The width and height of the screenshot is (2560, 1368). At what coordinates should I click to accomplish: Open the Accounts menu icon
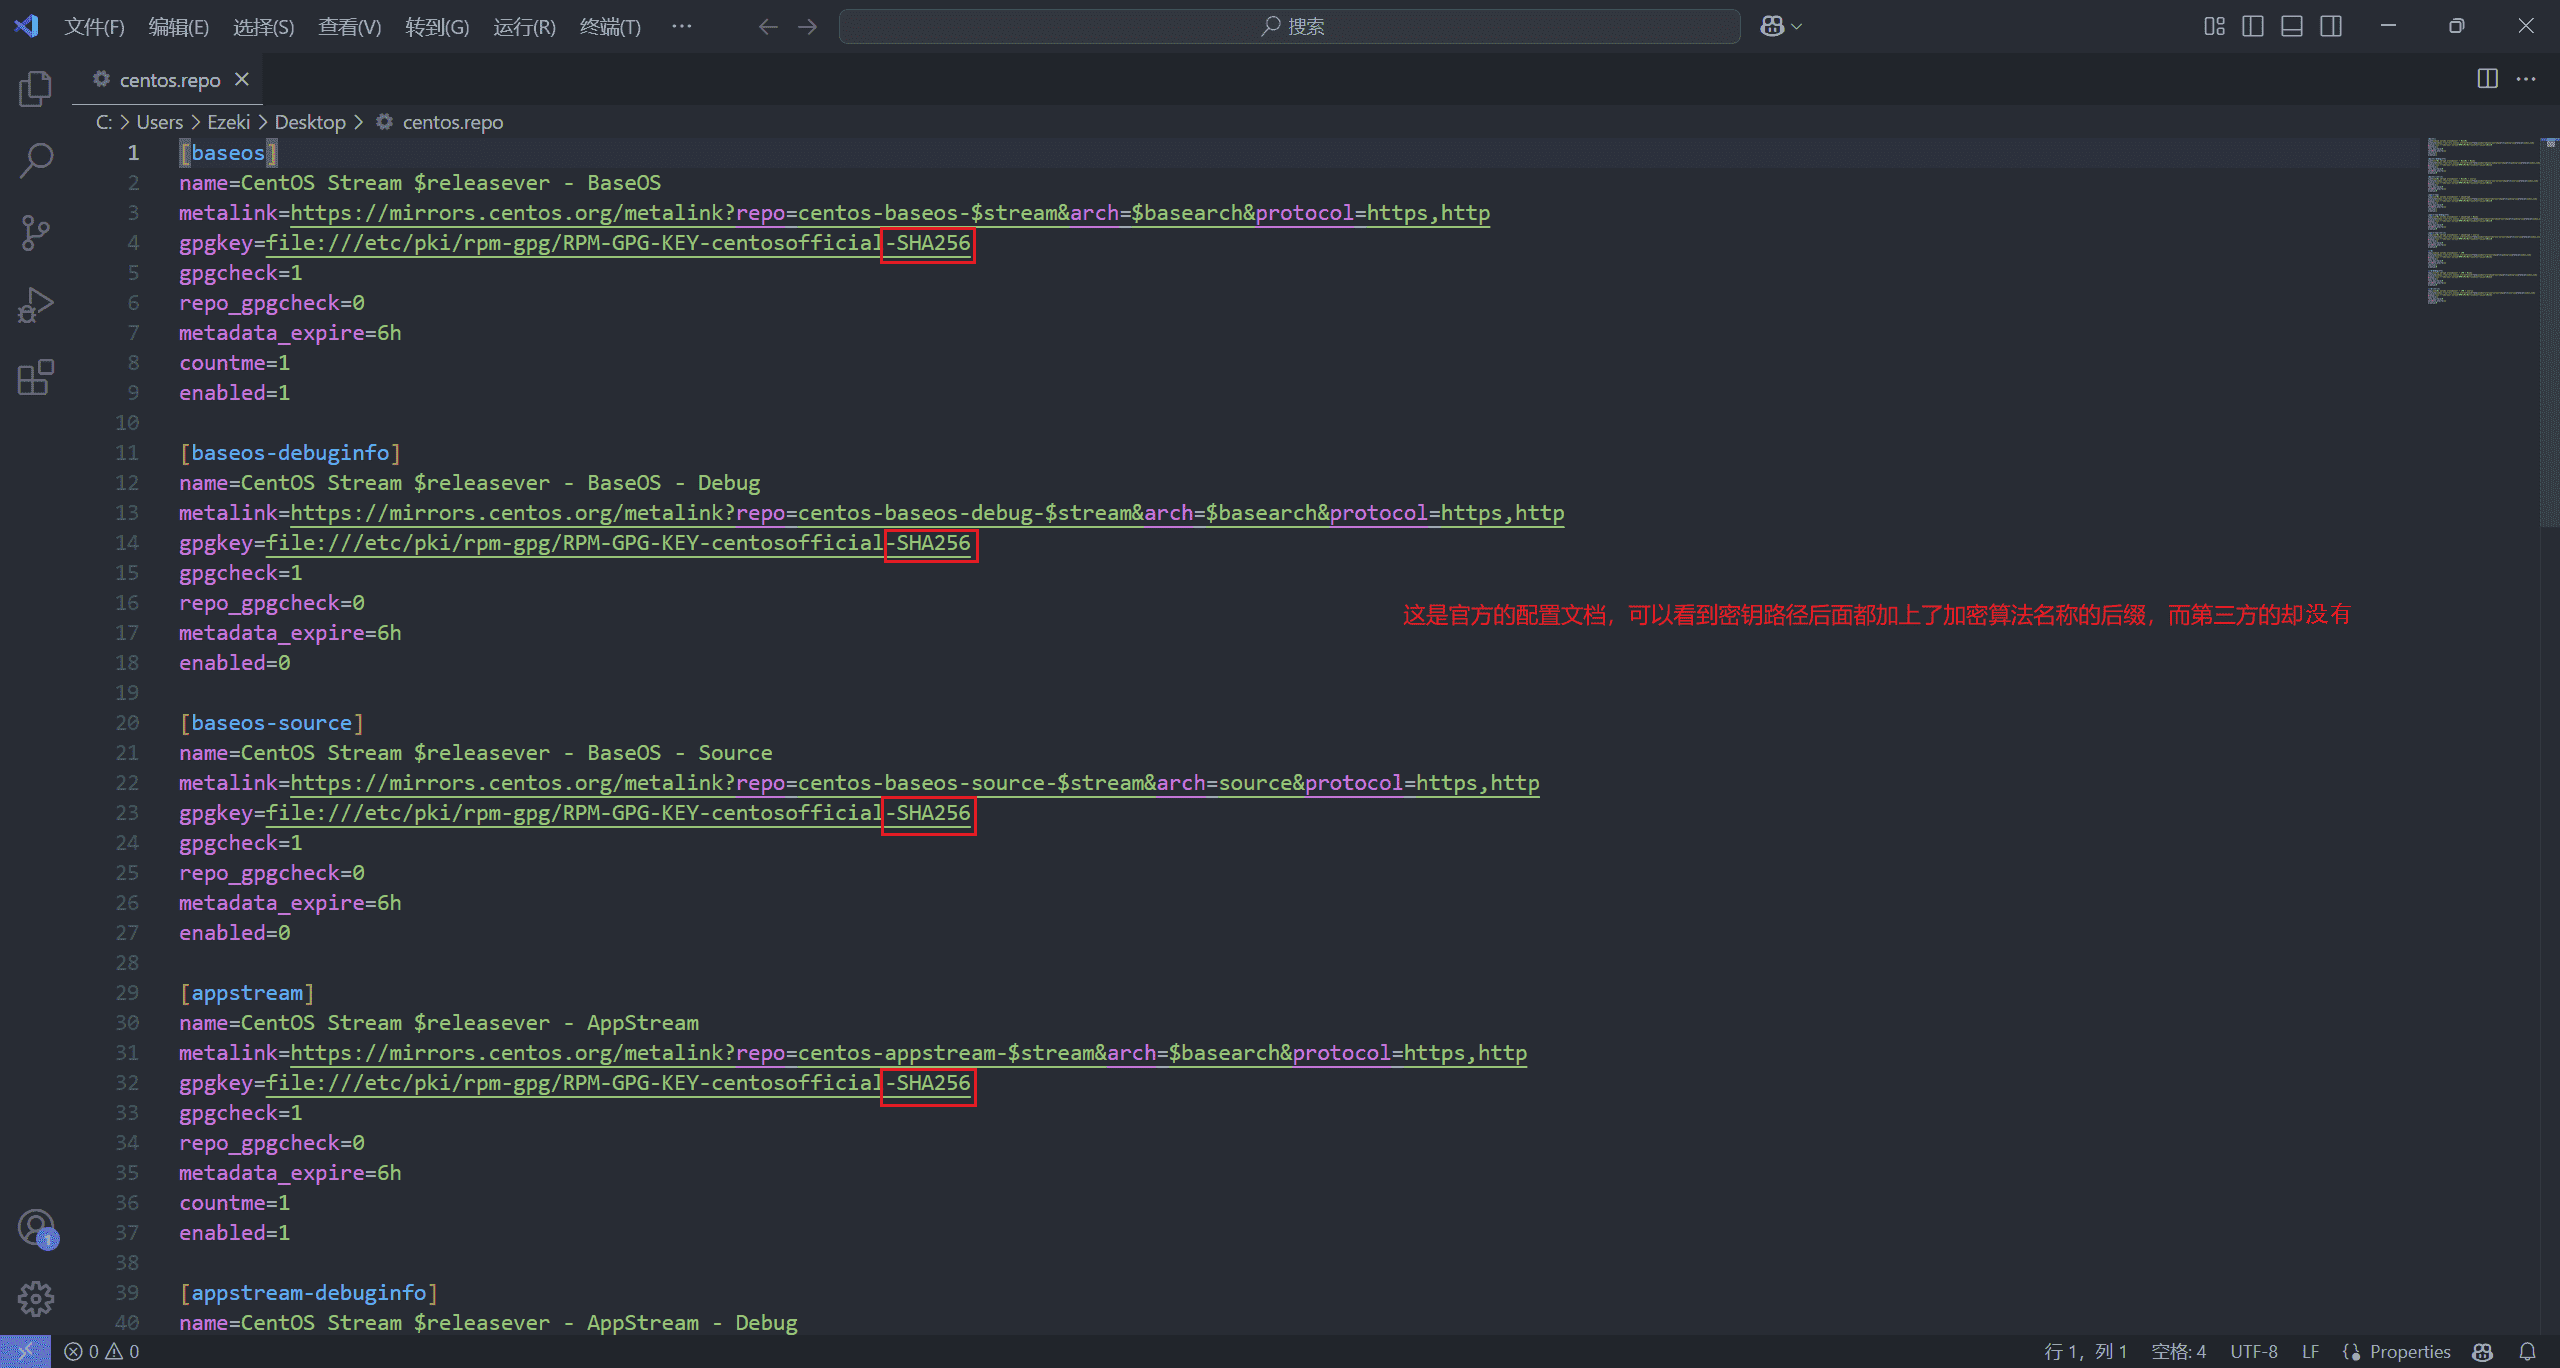coord(36,1227)
